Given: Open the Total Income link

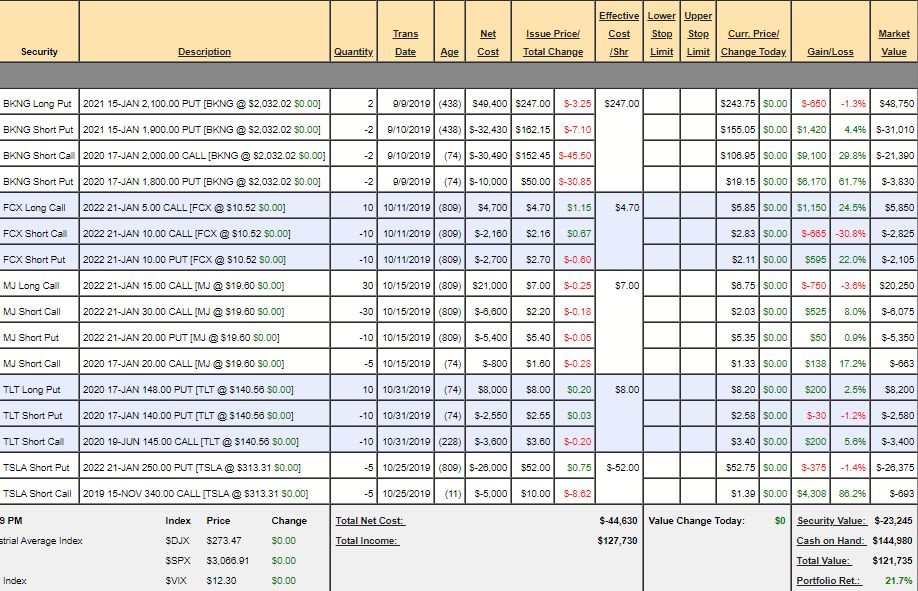Looking at the screenshot, I should tap(367, 541).
